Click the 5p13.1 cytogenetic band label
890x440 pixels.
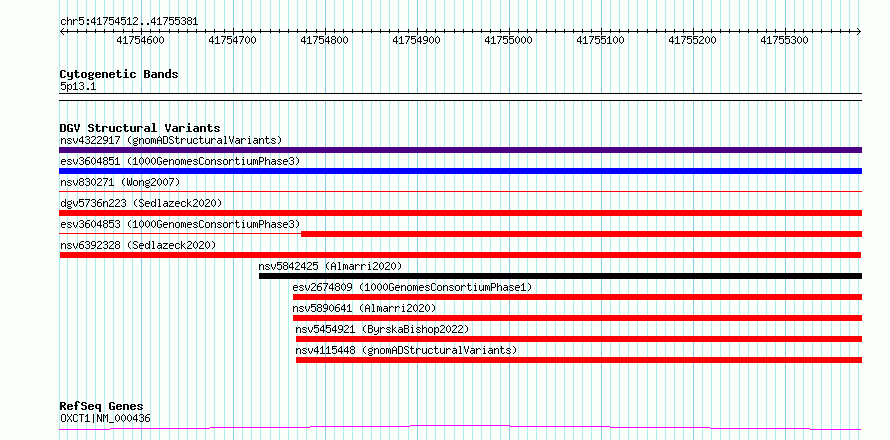click(x=78, y=86)
